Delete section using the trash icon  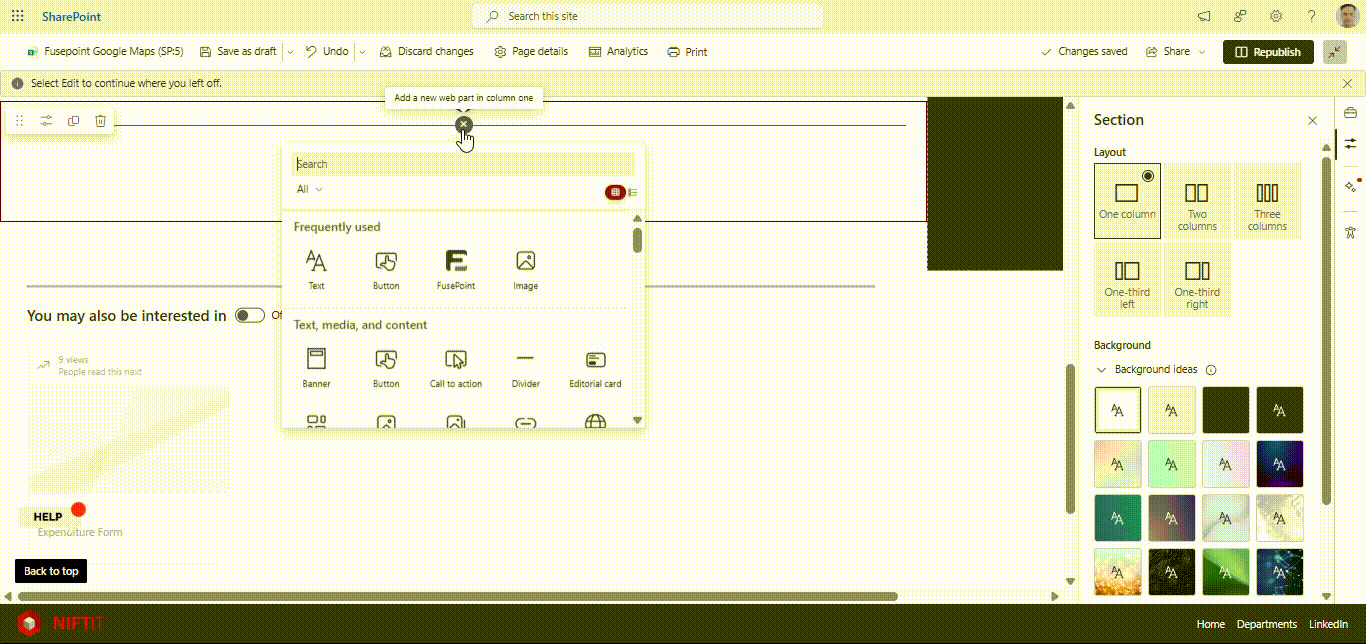(100, 121)
